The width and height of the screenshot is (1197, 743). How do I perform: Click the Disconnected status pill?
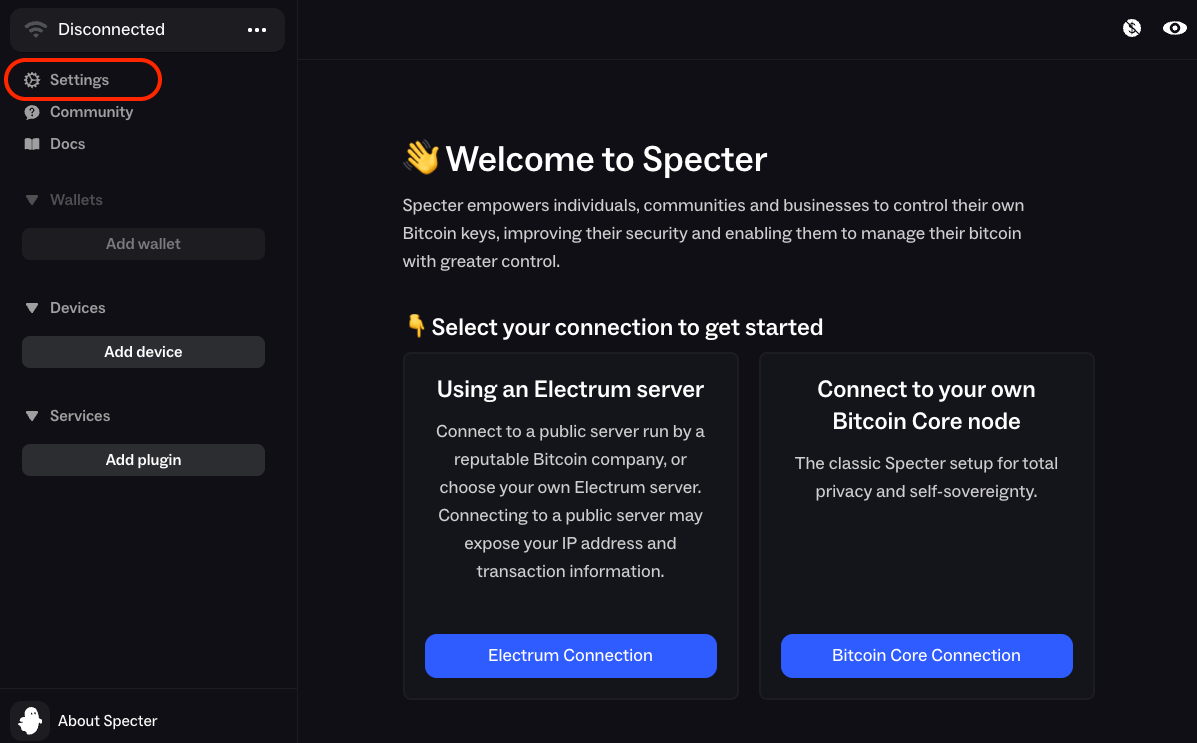tap(111, 29)
